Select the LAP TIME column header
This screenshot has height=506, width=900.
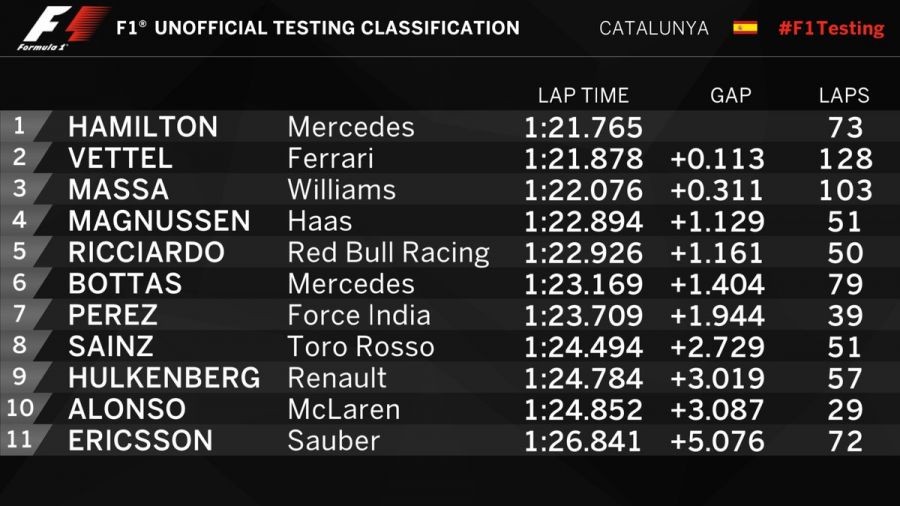(x=583, y=96)
